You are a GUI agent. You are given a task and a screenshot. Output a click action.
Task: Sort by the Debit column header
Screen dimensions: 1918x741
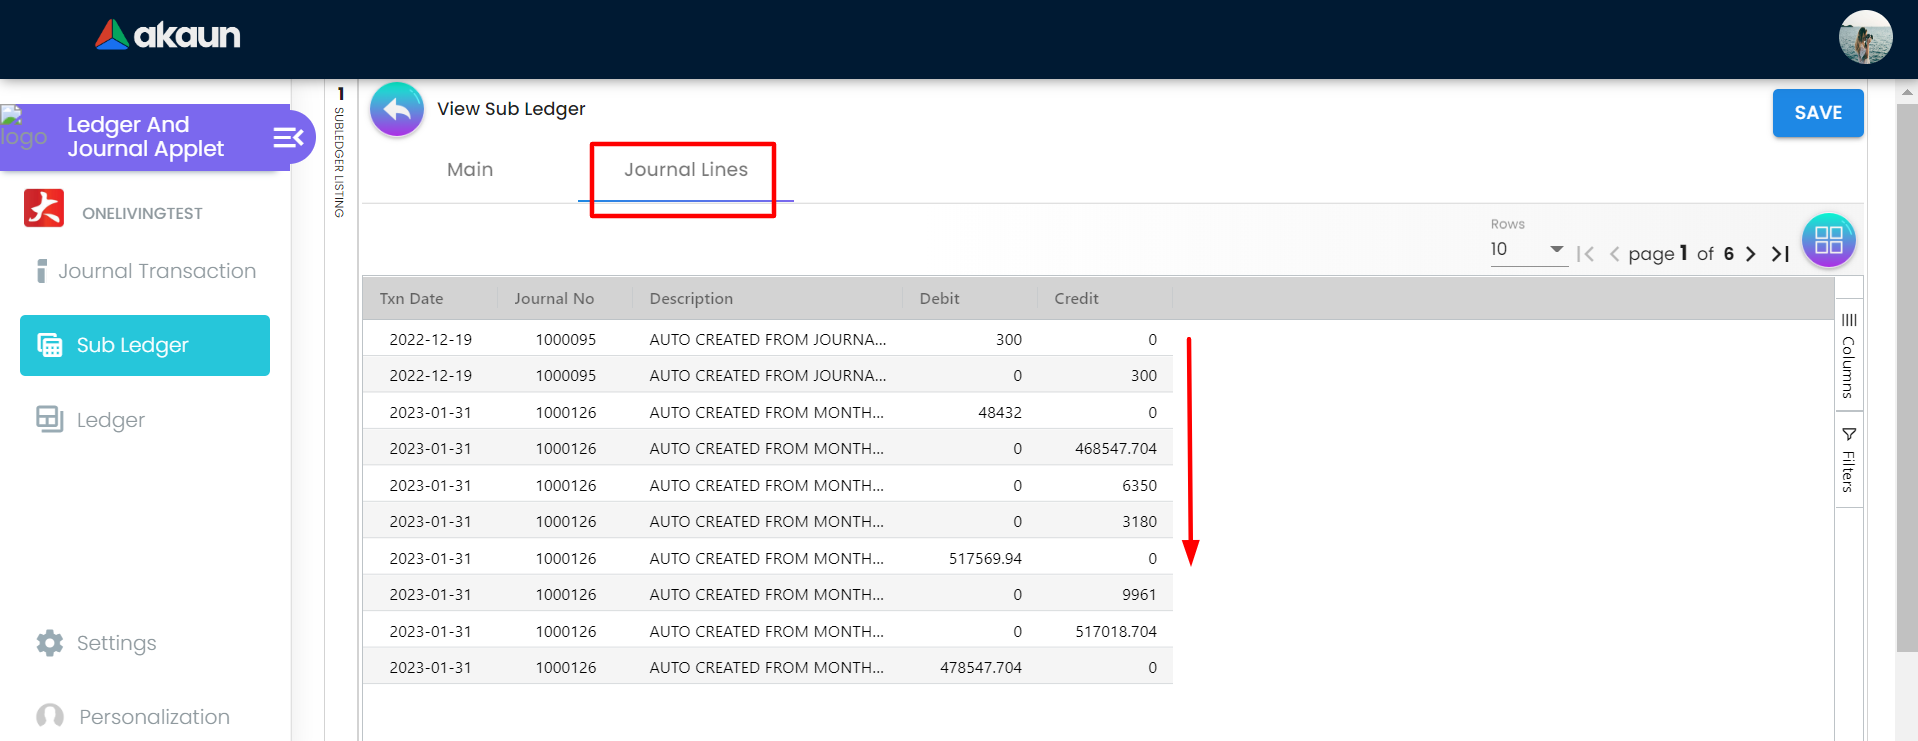coord(939,299)
